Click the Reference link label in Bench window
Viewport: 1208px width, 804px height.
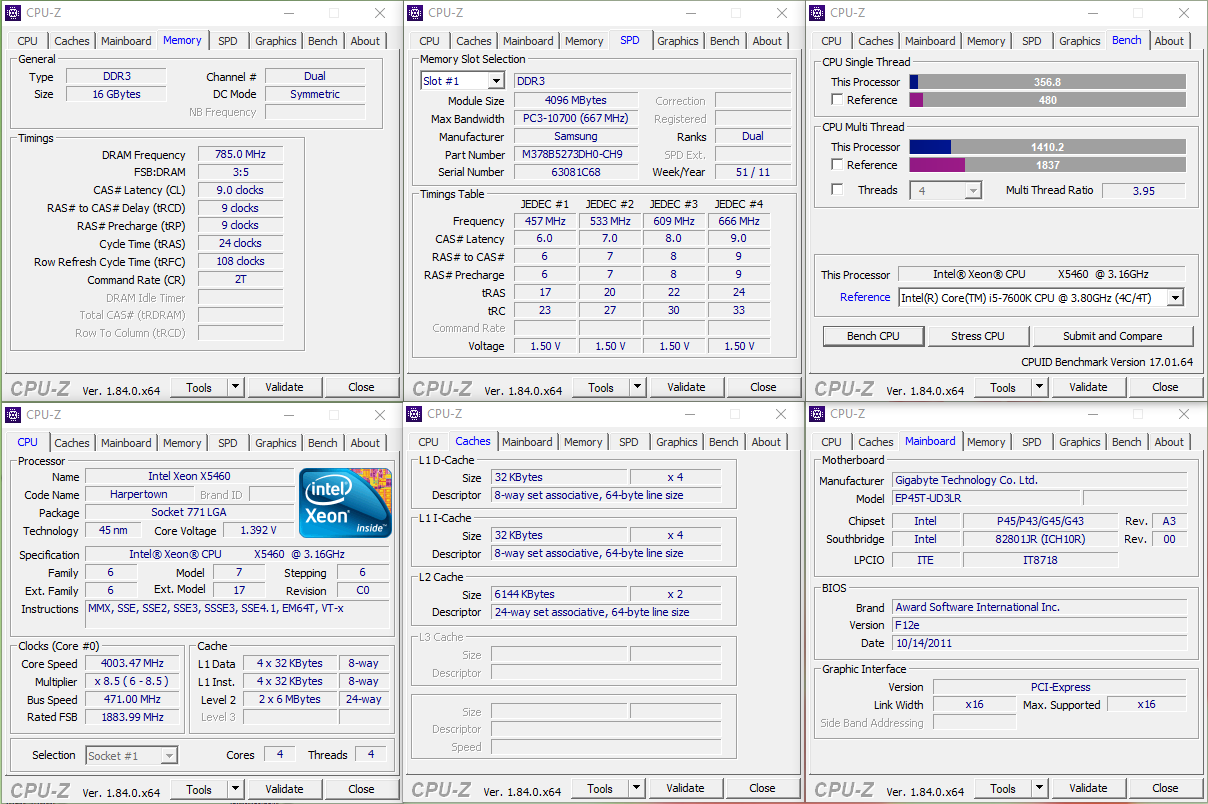click(x=865, y=297)
